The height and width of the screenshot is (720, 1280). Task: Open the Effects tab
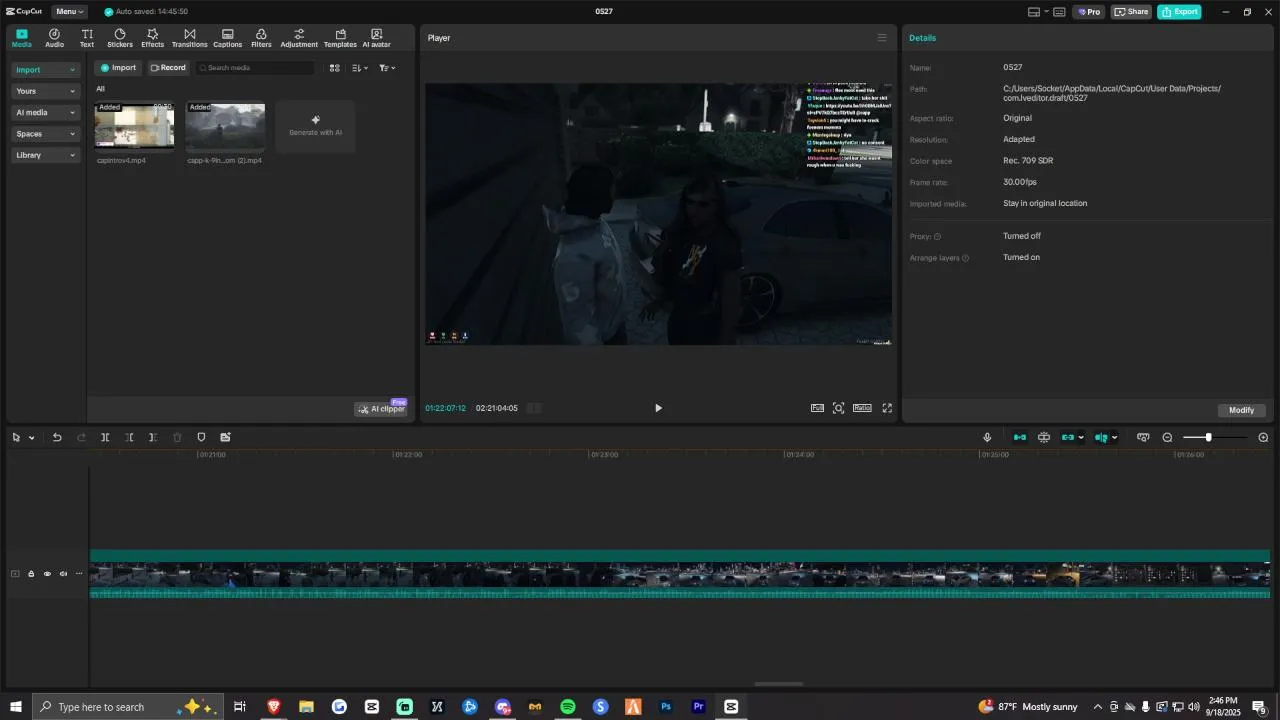point(152,38)
